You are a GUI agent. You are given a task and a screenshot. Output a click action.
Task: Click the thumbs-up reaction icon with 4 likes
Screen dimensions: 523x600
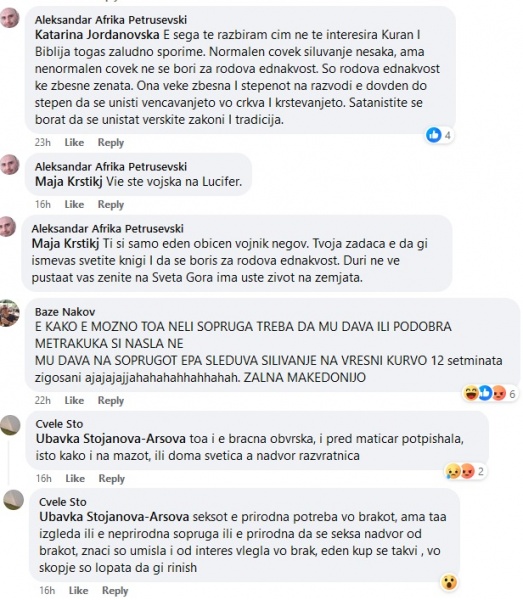click(433, 135)
